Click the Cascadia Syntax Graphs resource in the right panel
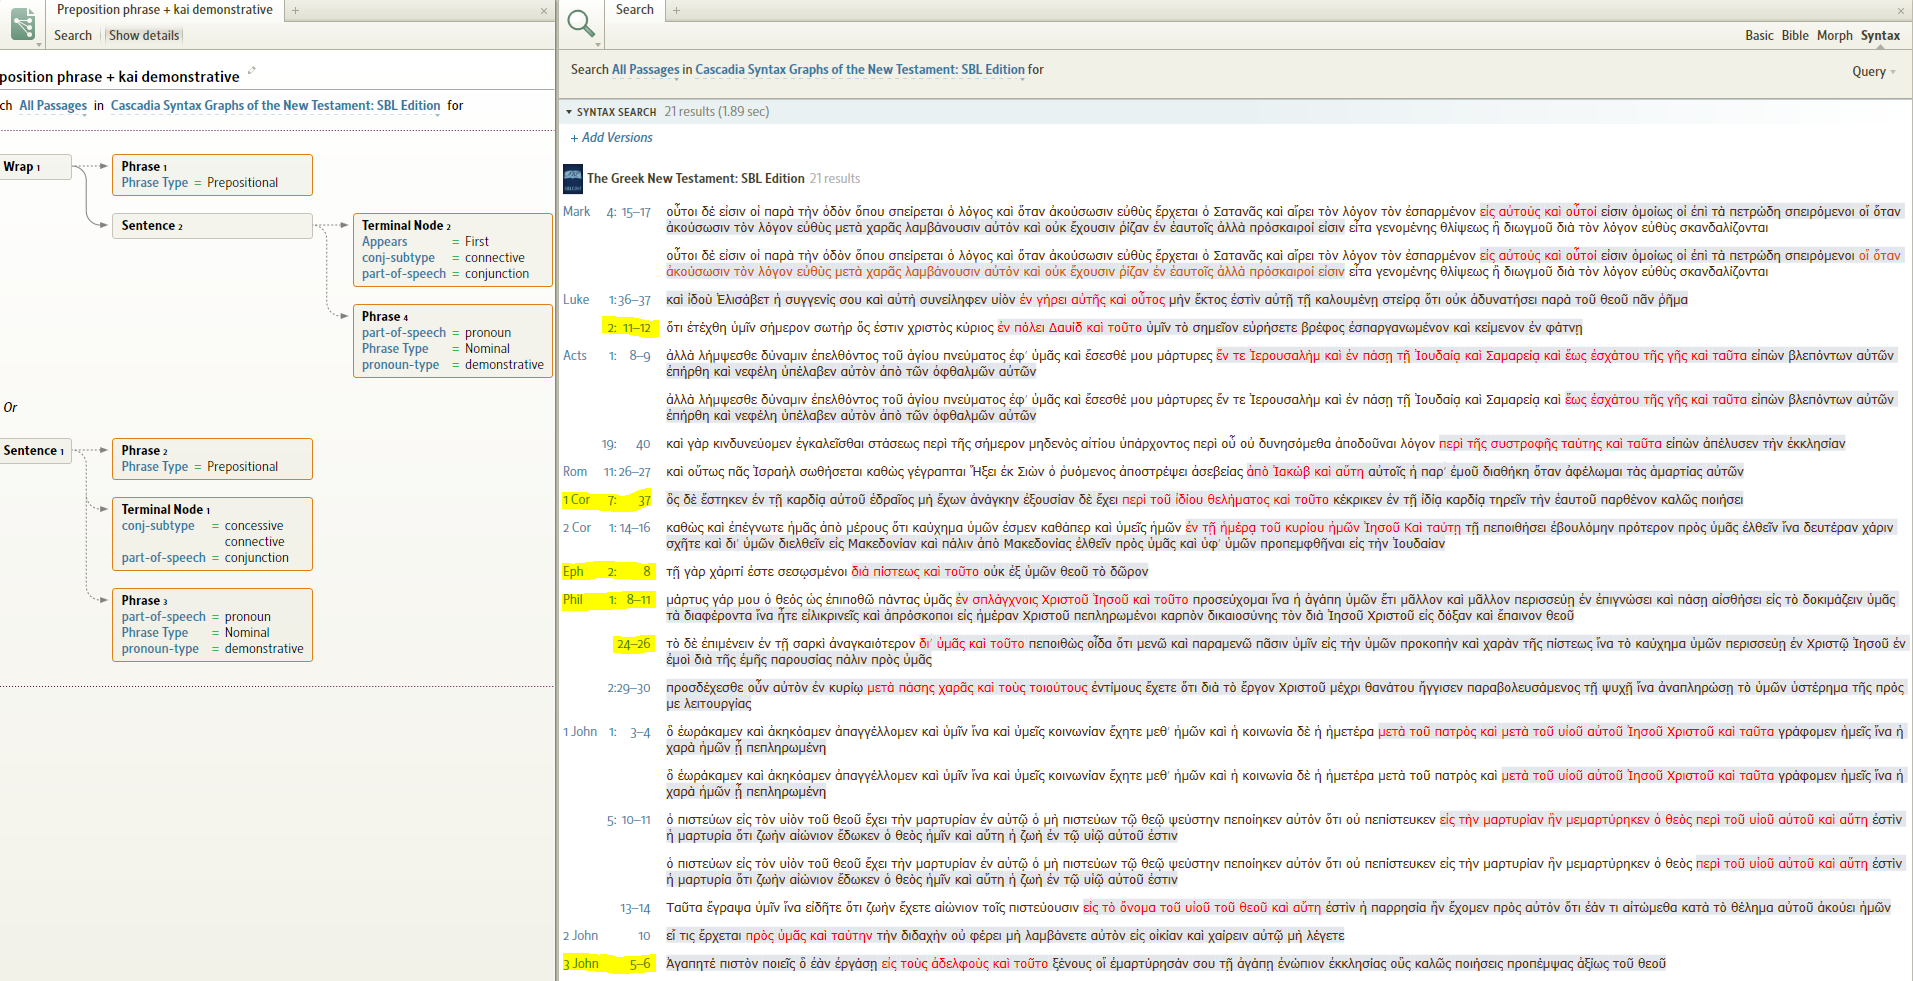This screenshot has width=1913, height=981. tap(860, 70)
